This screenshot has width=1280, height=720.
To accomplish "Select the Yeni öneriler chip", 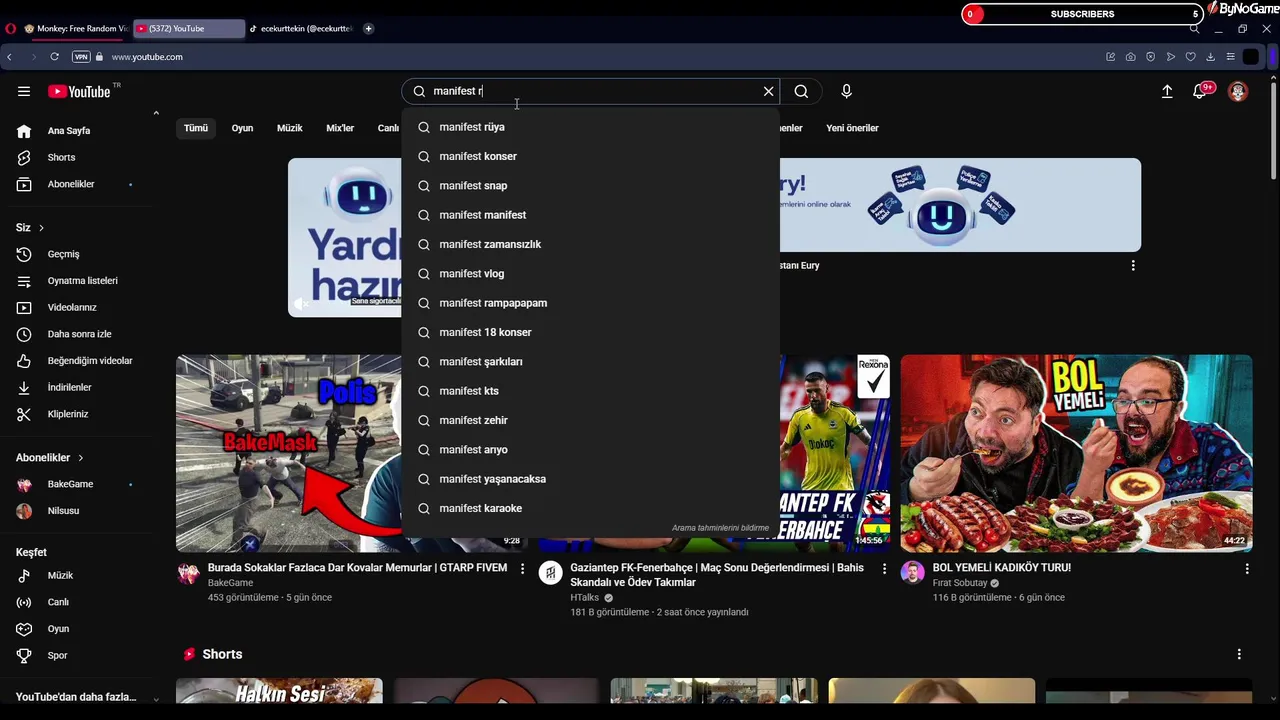I will pyautogui.click(x=852, y=128).
